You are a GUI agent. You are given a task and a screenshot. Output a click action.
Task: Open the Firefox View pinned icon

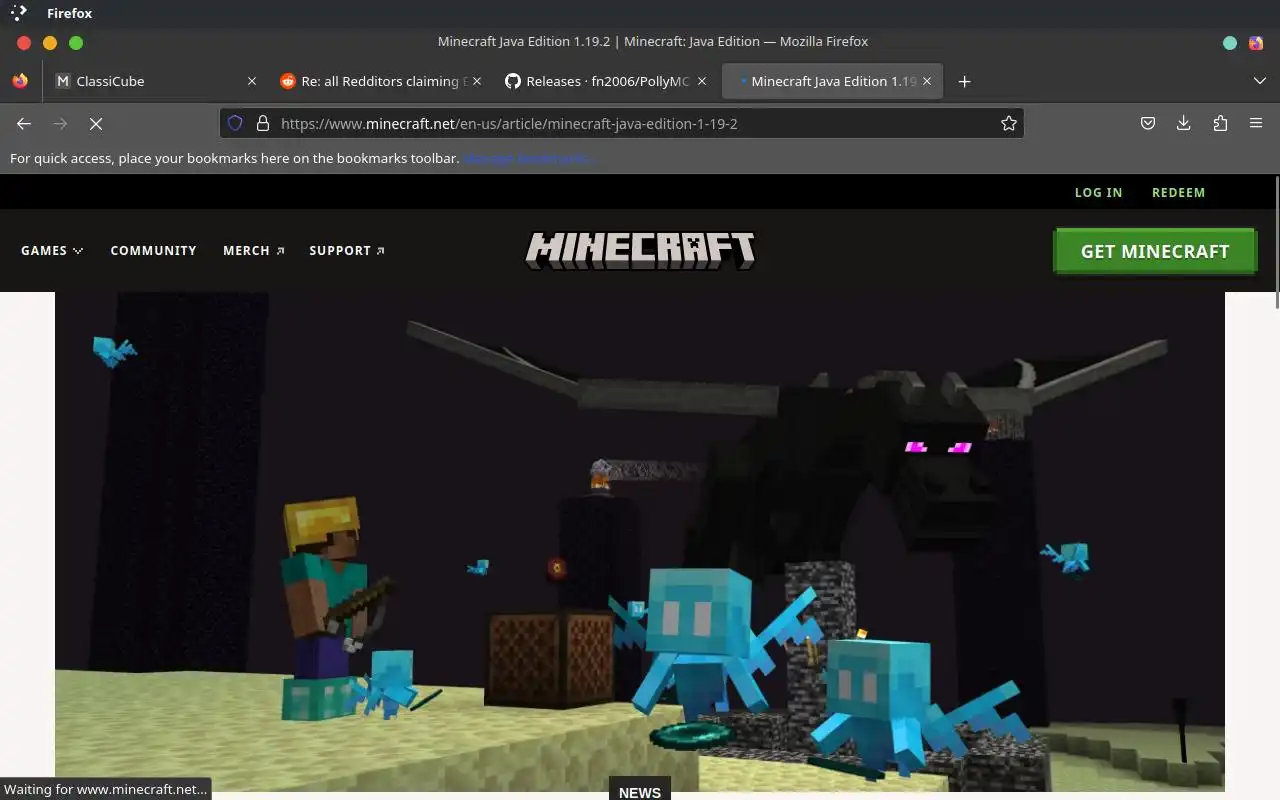pos(20,81)
